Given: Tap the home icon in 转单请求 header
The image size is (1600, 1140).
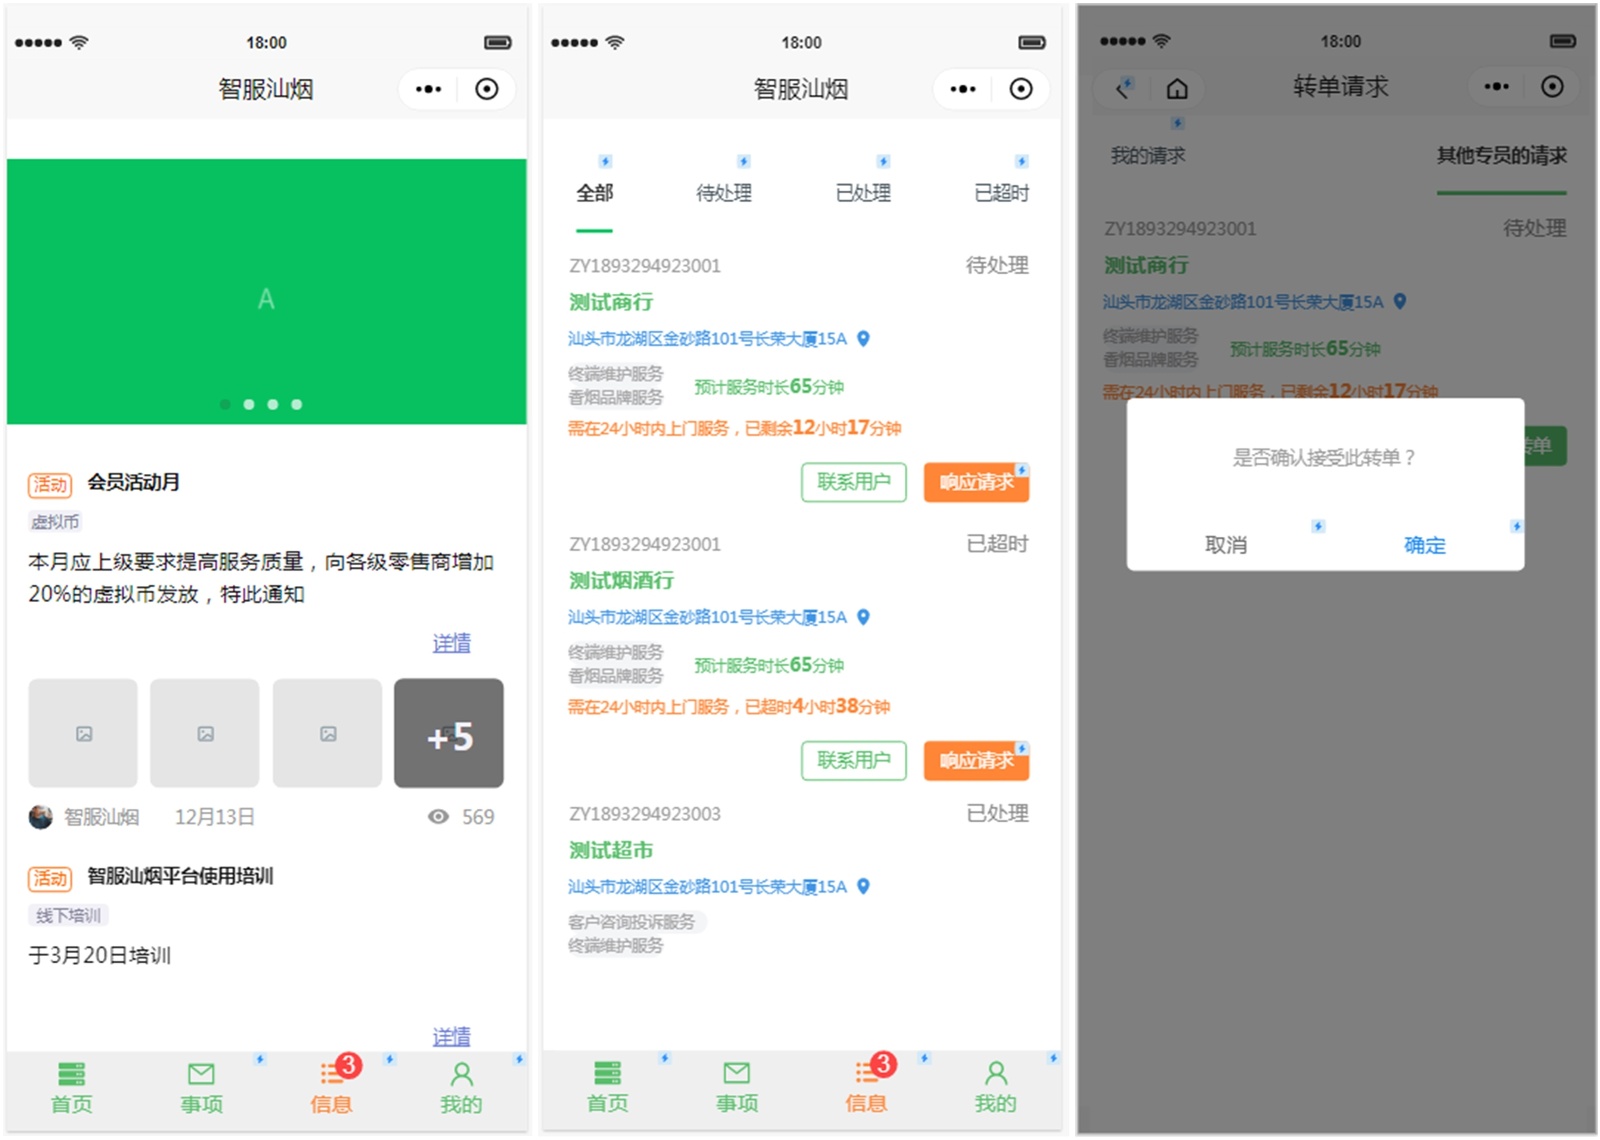Looking at the screenshot, I should [x=1177, y=88].
